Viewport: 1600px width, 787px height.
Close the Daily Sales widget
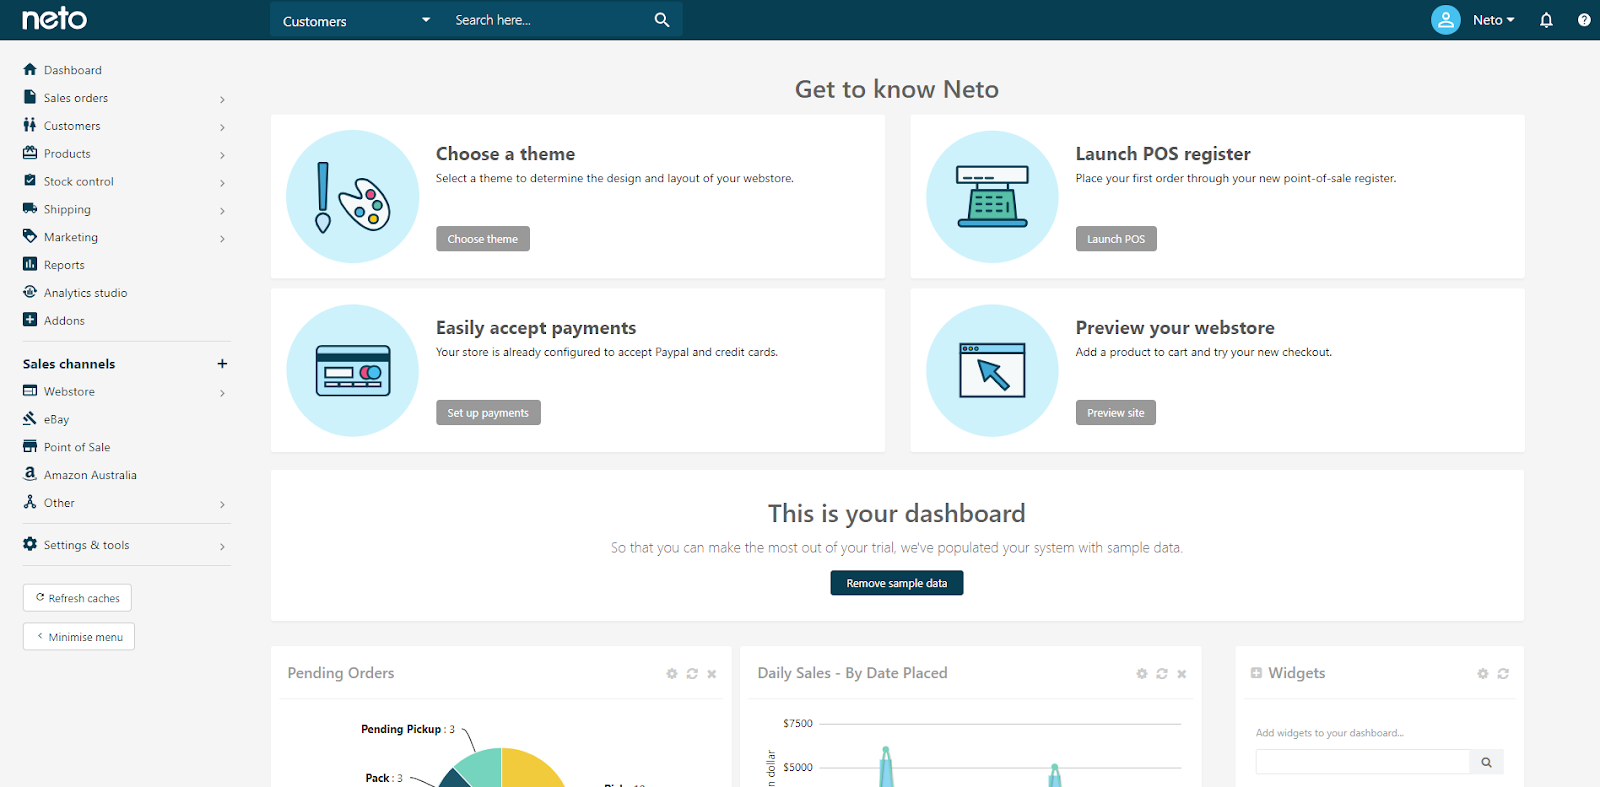point(1182,674)
